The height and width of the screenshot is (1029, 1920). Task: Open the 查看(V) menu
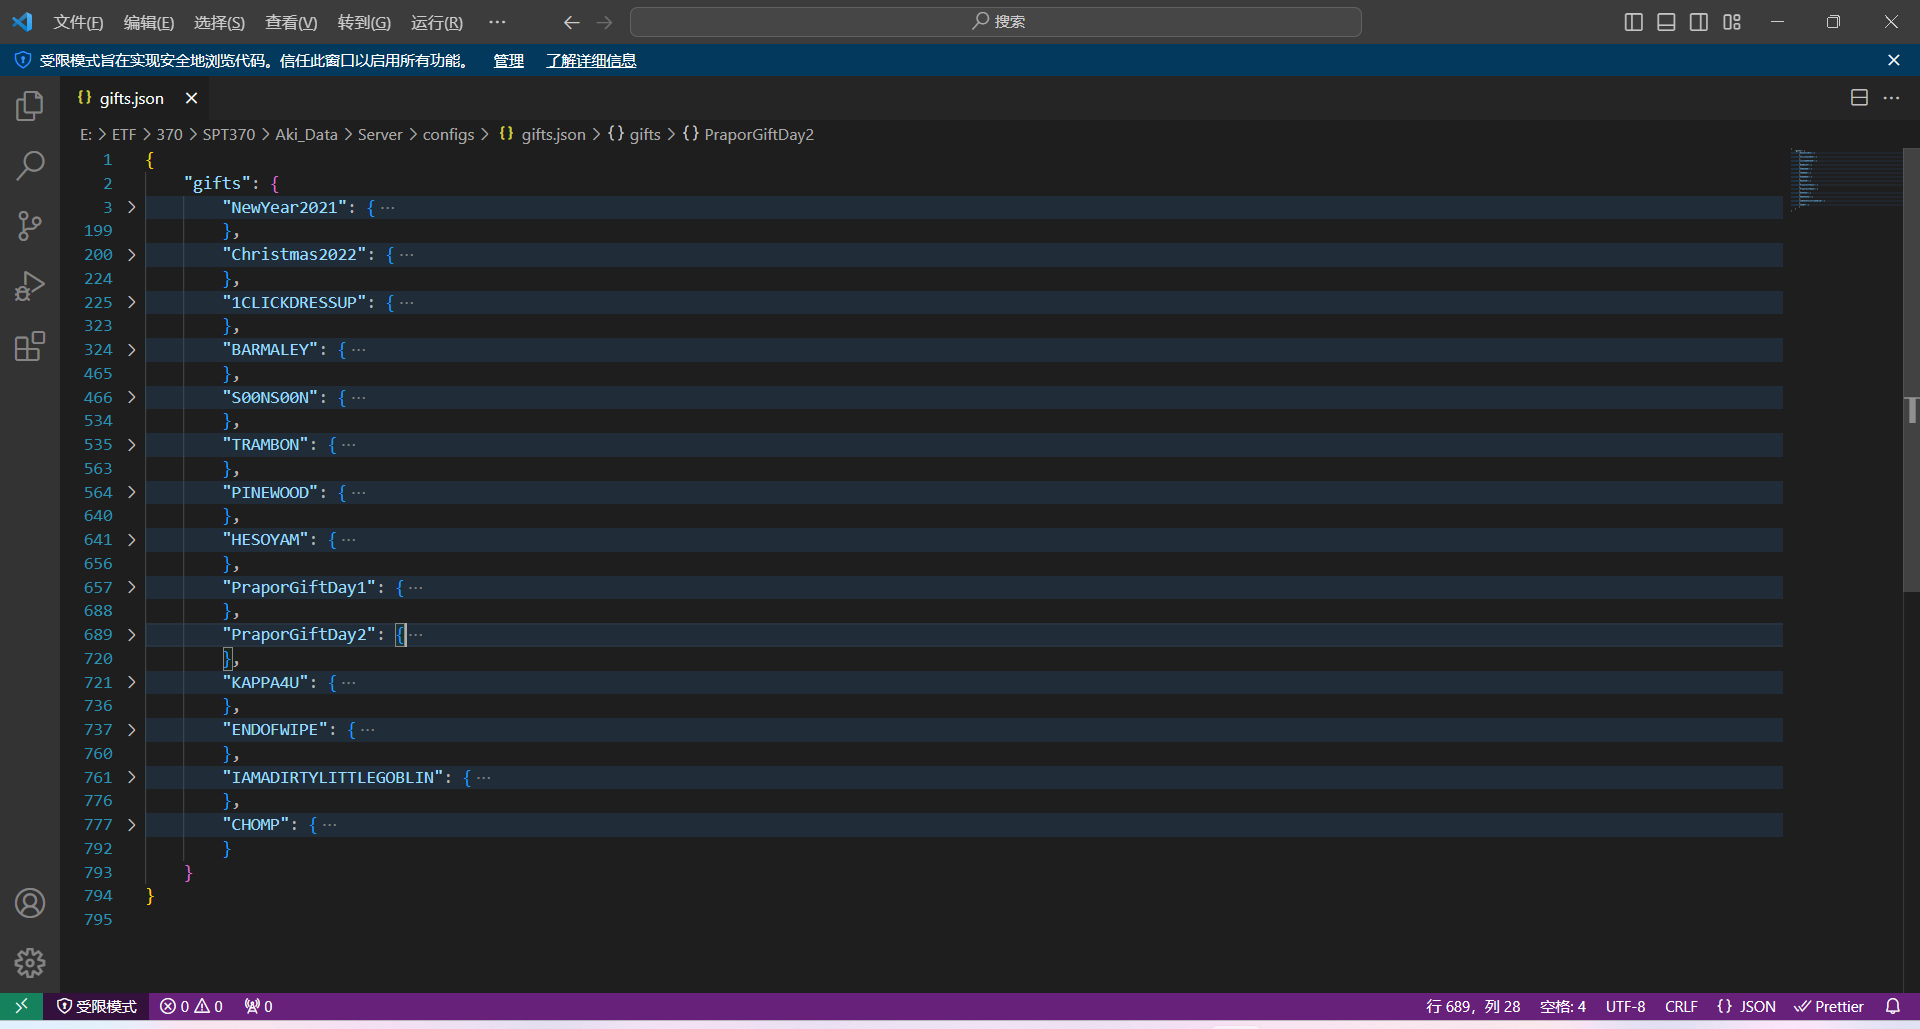pos(290,22)
